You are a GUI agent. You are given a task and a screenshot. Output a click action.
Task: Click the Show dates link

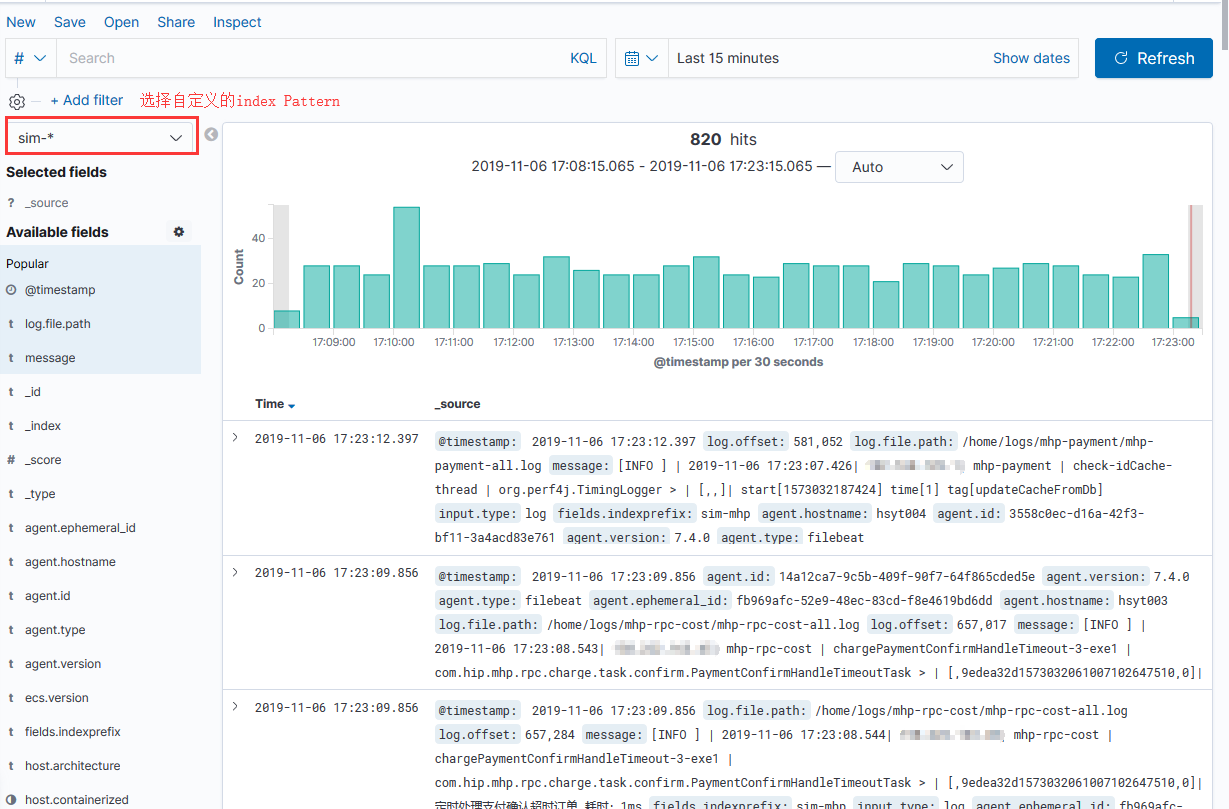[x=1031, y=58]
